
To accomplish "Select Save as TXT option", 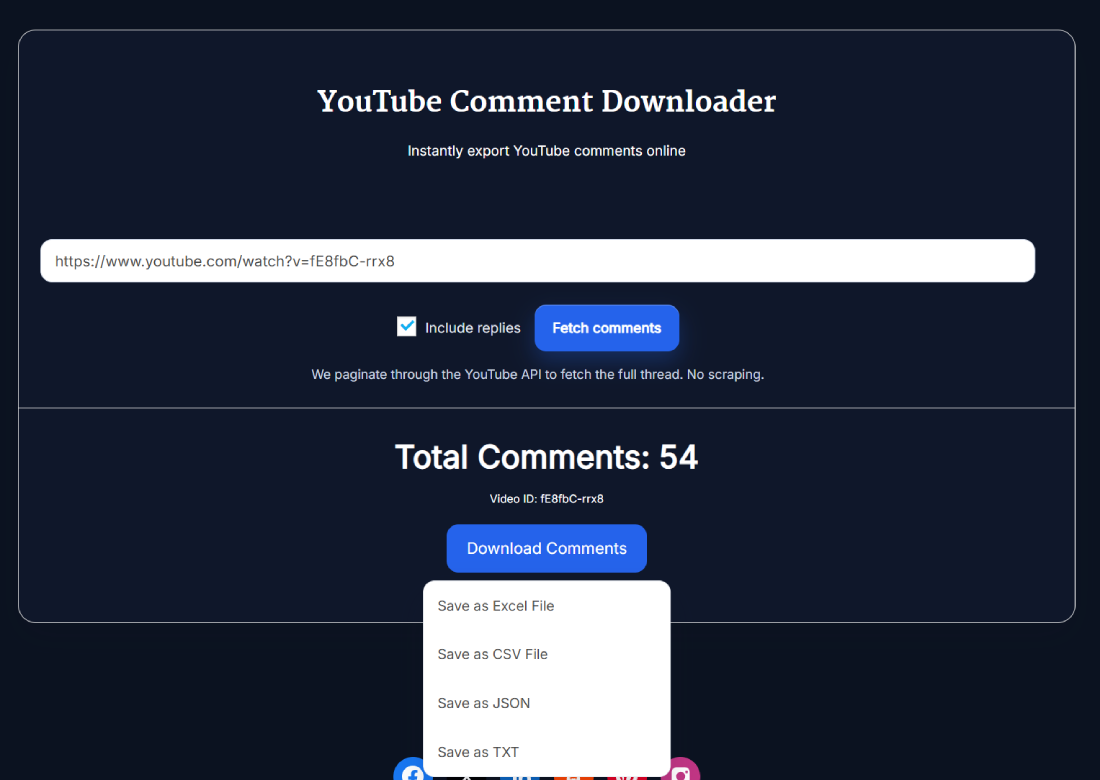I will [x=546, y=752].
